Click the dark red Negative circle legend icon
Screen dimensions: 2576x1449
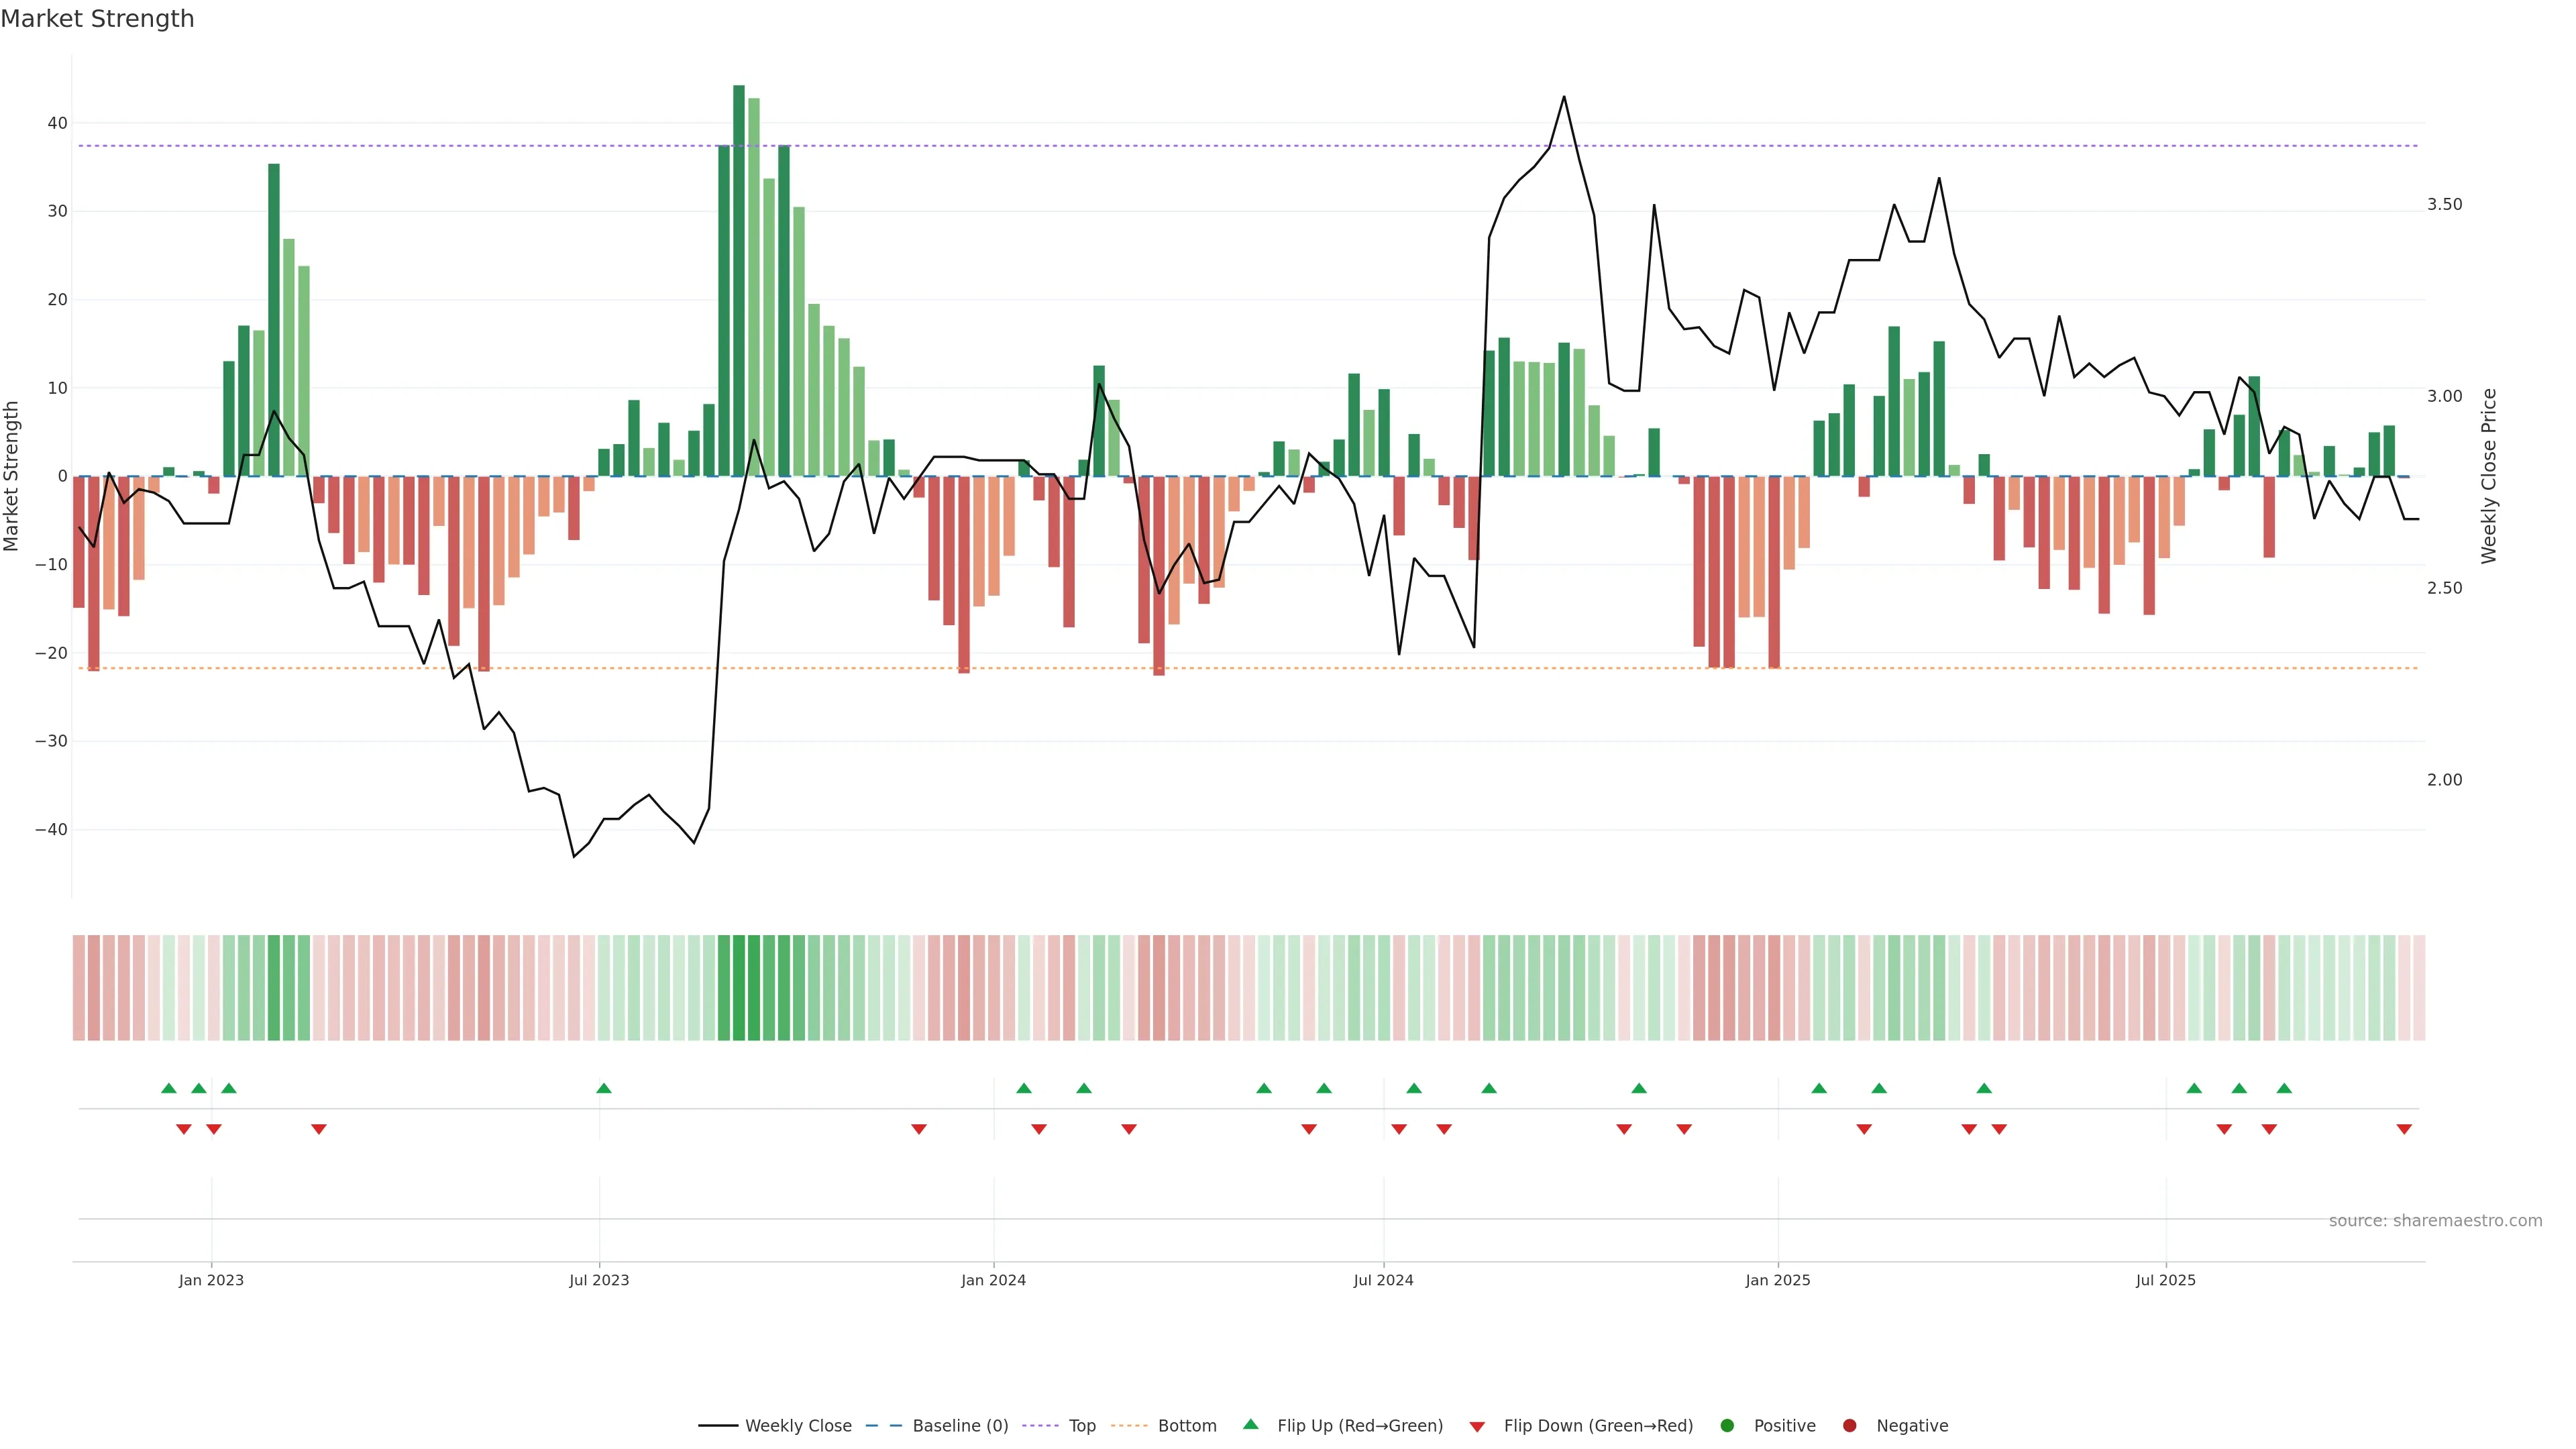tap(1849, 1425)
